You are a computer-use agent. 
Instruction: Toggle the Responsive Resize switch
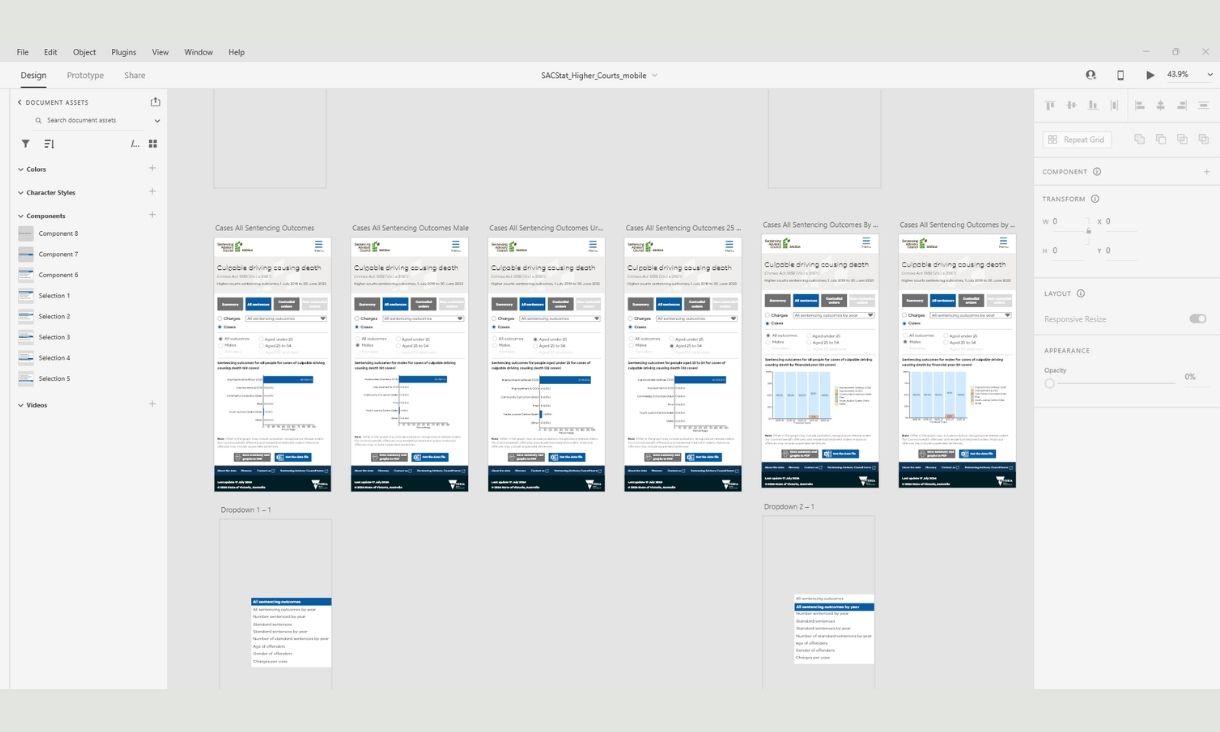pos(1197,319)
